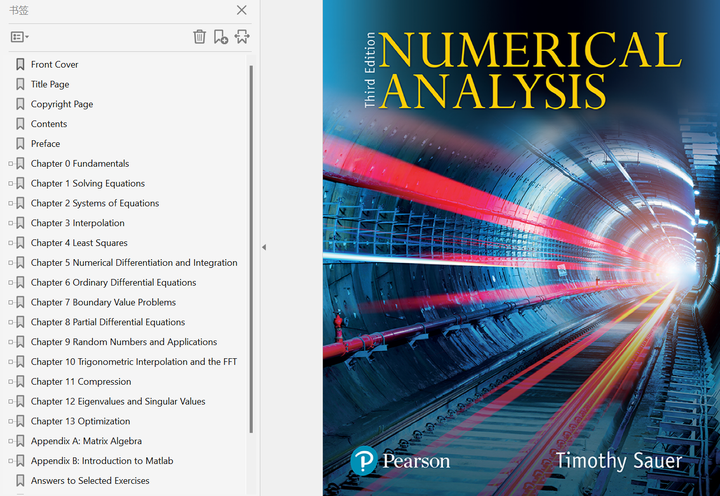Image resolution: width=720 pixels, height=496 pixels.
Task: Open the bookmark options dropdown menu
Action: click(x=19, y=37)
